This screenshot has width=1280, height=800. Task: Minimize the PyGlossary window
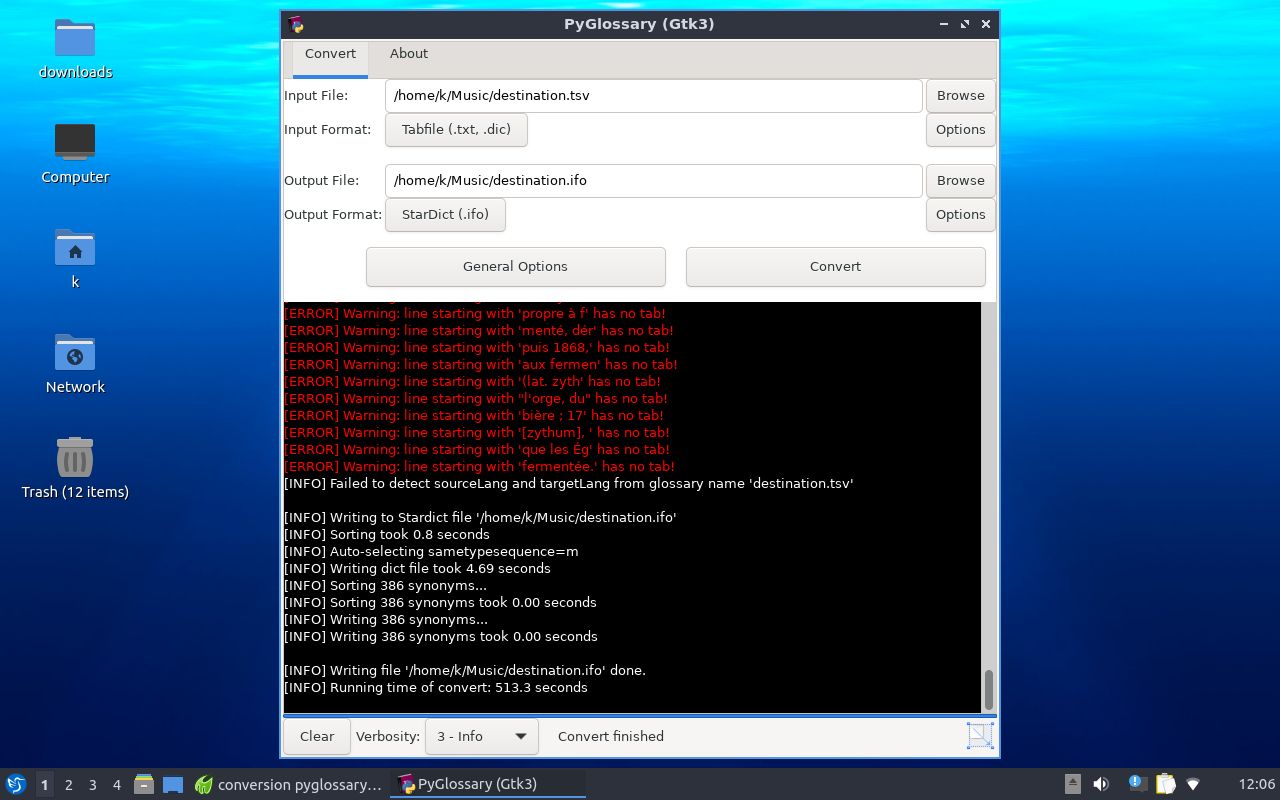pyautogui.click(x=944, y=24)
